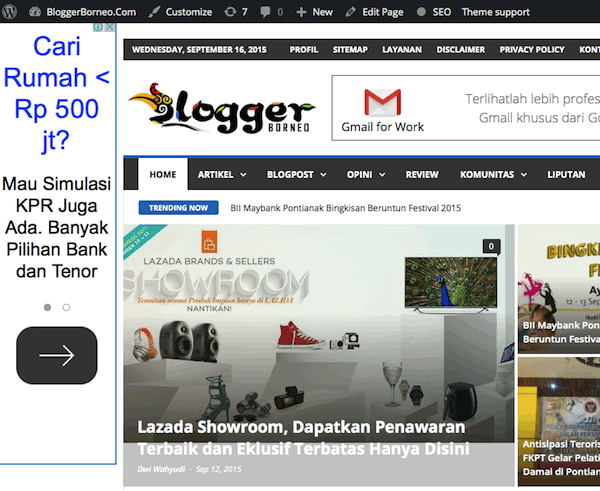This screenshot has height=491, width=600.
Task: Click the black arrow button in the ad
Action: coord(57,355)
